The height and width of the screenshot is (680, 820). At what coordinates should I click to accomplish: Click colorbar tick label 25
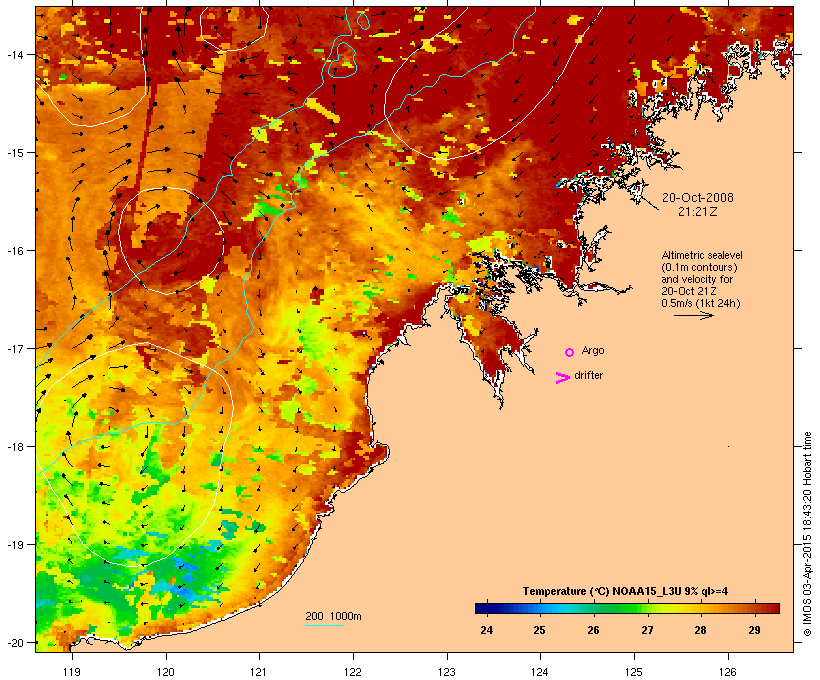tap(539, 630)
